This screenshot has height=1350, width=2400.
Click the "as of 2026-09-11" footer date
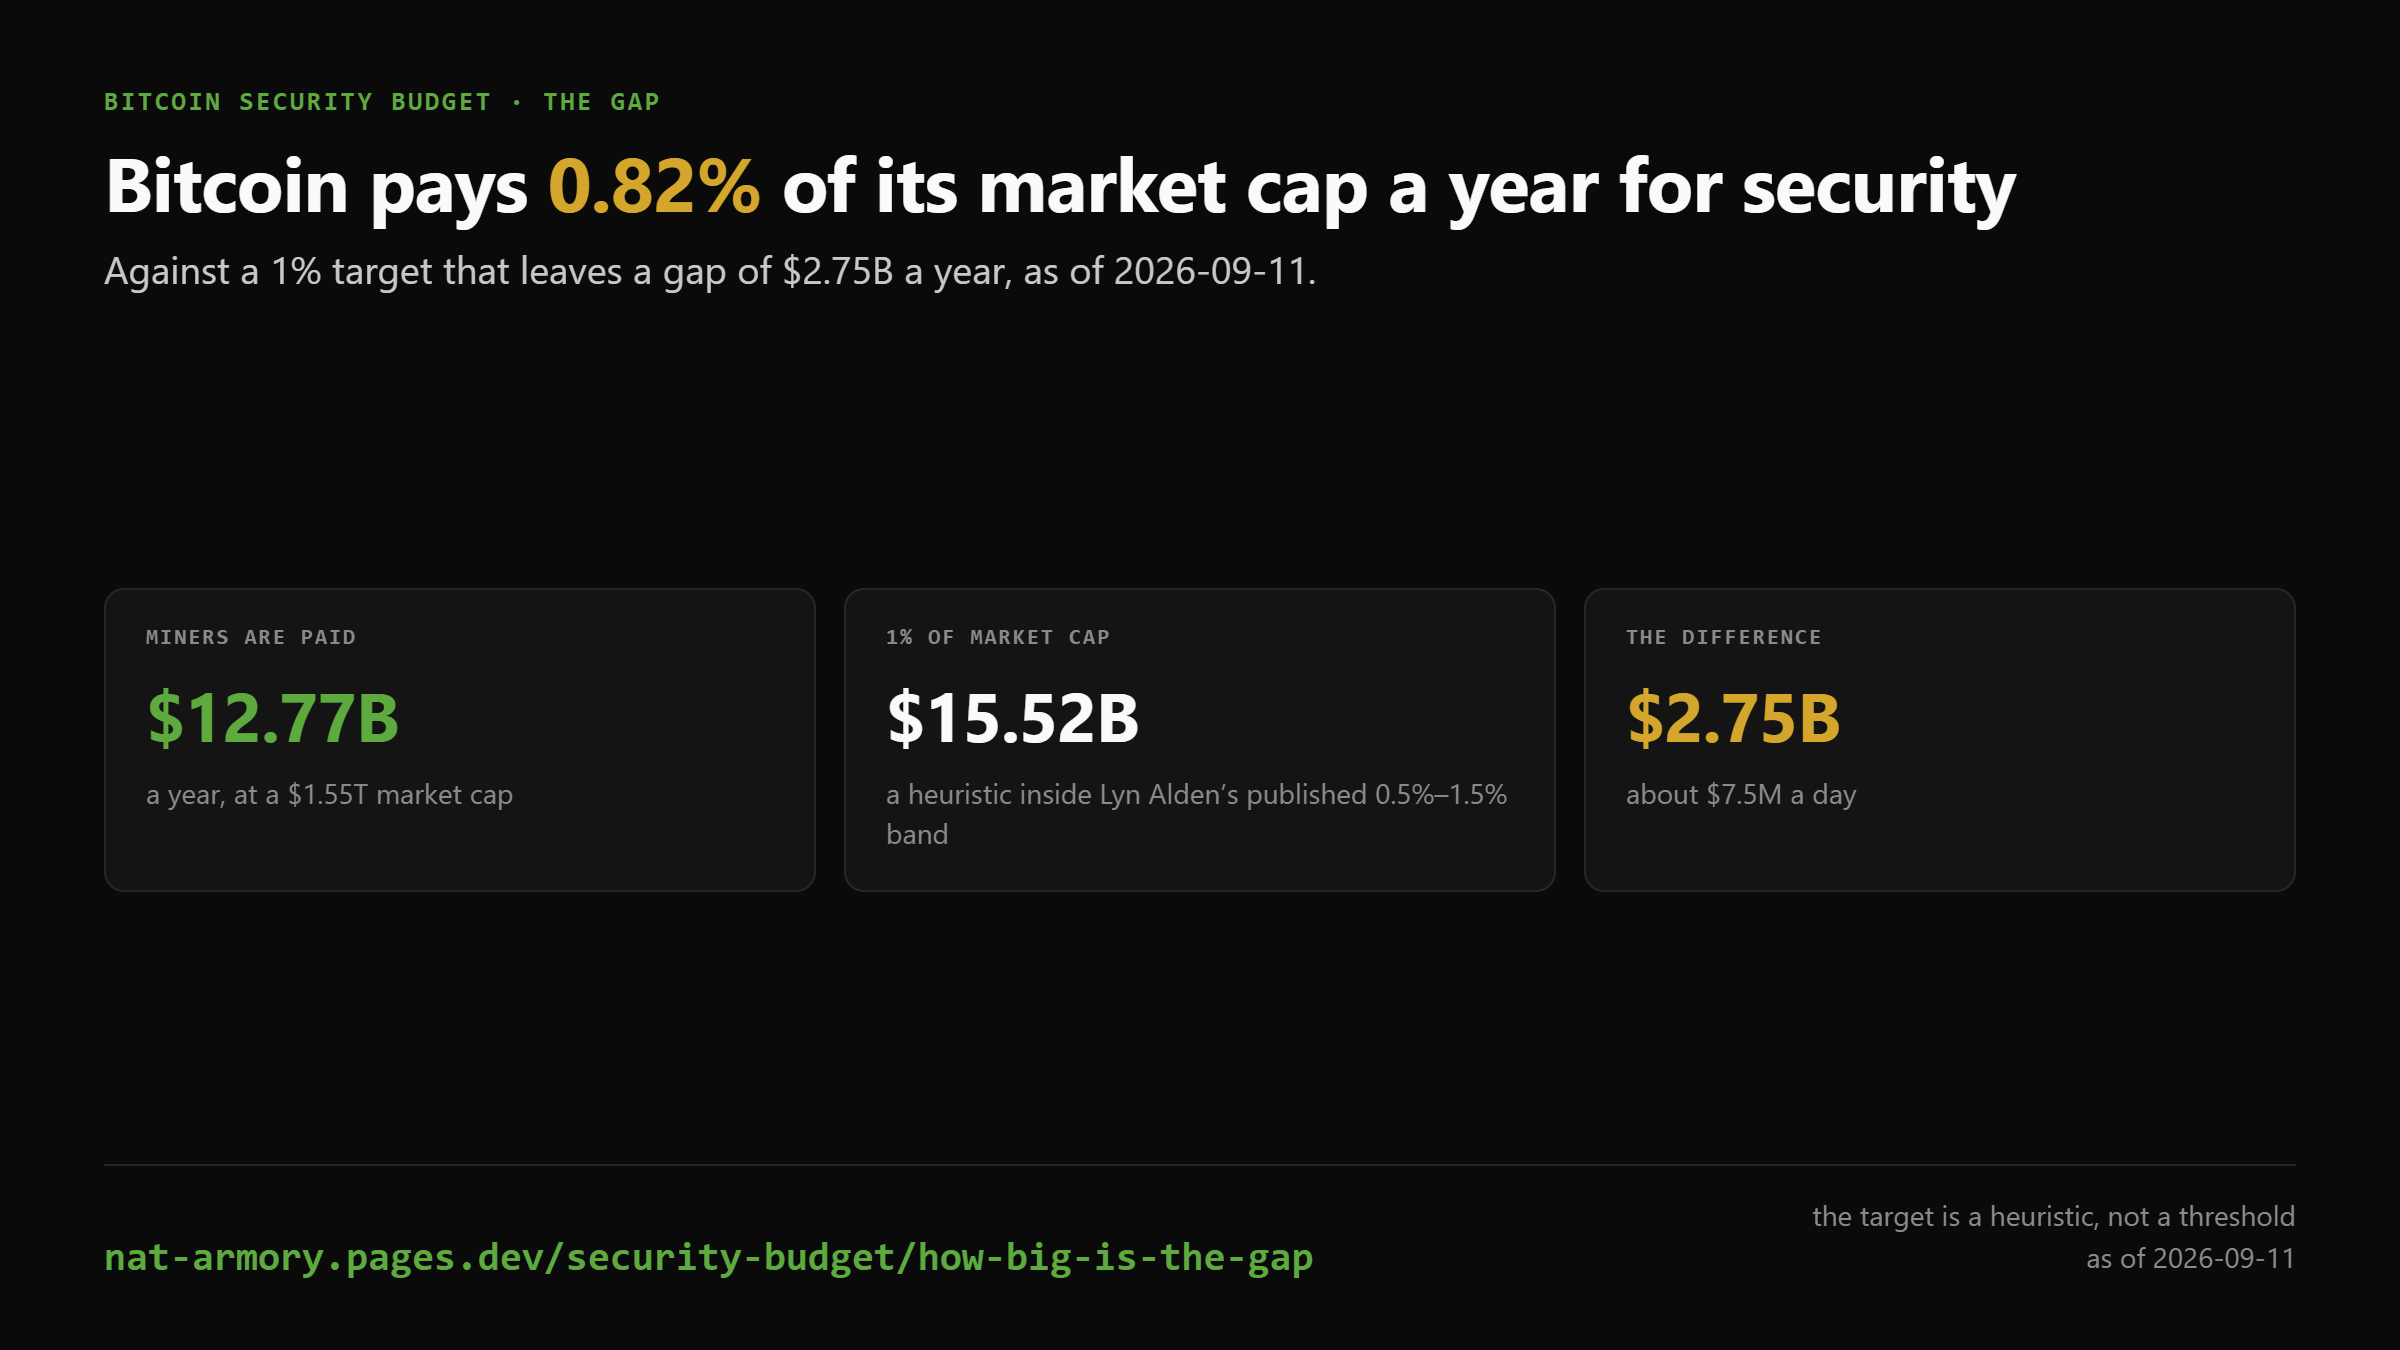pos(2190,1258)
